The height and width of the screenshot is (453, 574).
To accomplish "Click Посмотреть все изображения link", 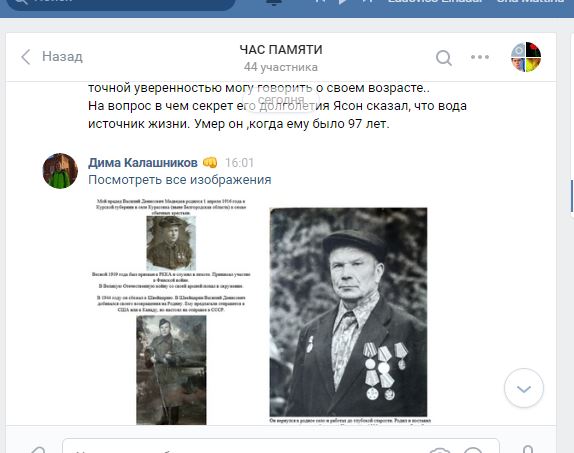I will [180, 180].
